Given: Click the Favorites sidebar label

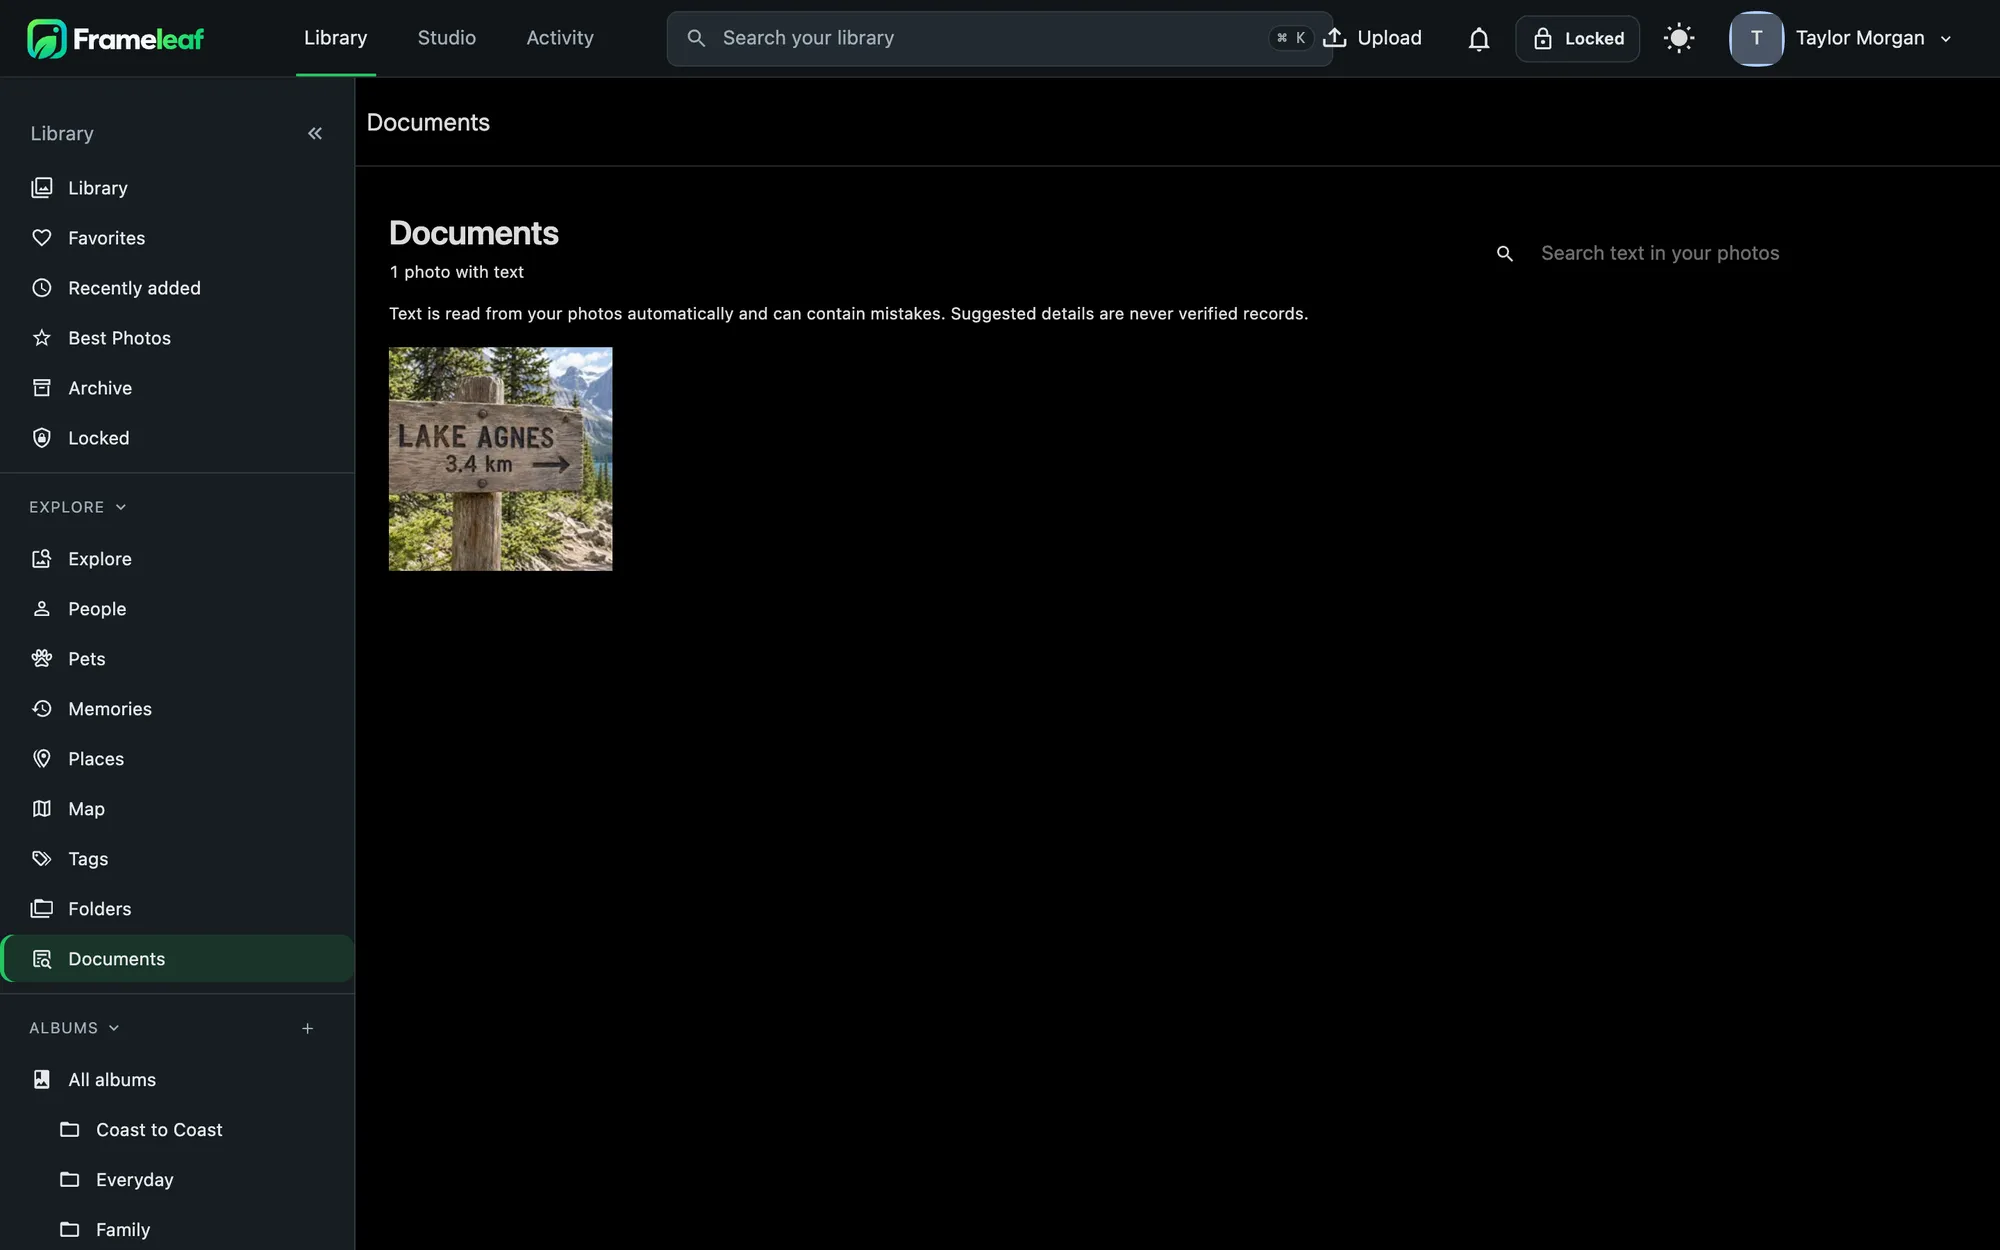Looking at the screenshot, I should 107,238.
